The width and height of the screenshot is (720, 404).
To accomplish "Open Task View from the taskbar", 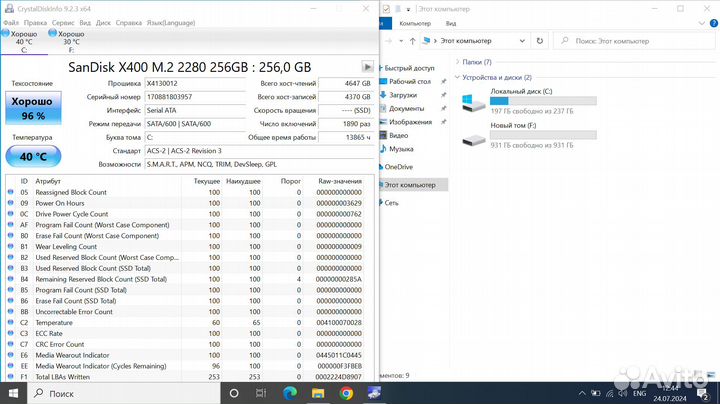I will pyautogui.click(x=261, y=393).
